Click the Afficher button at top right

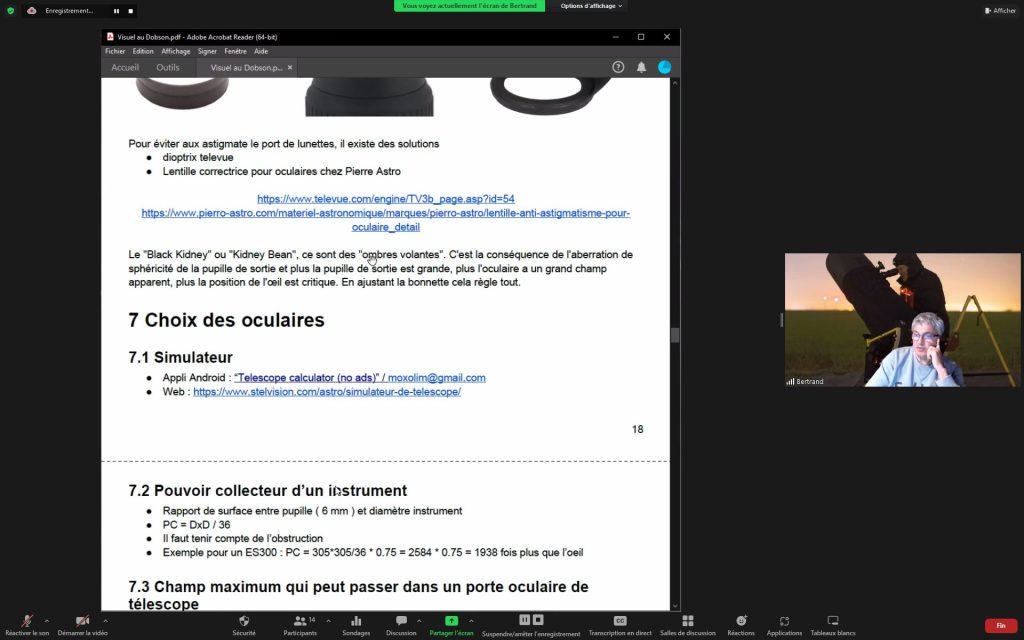(x=1000, y=10)
